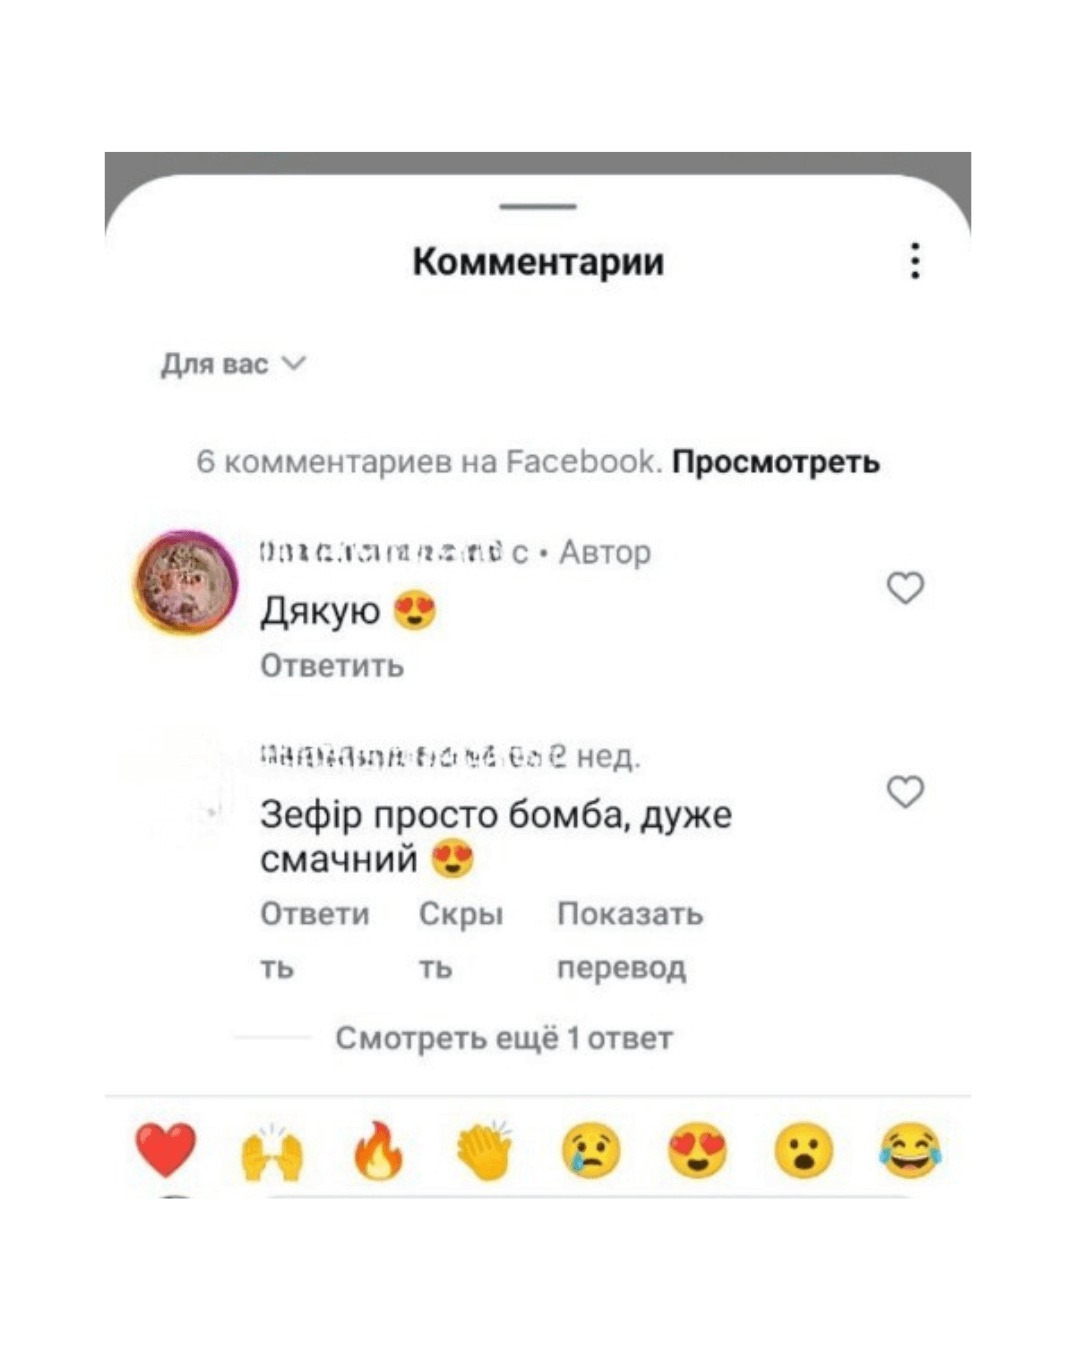Viewport: 1080px width, 1350px height.
Task: Hide the marshmallow comment via "Скрыть"
Action: (x=461, y=940)
